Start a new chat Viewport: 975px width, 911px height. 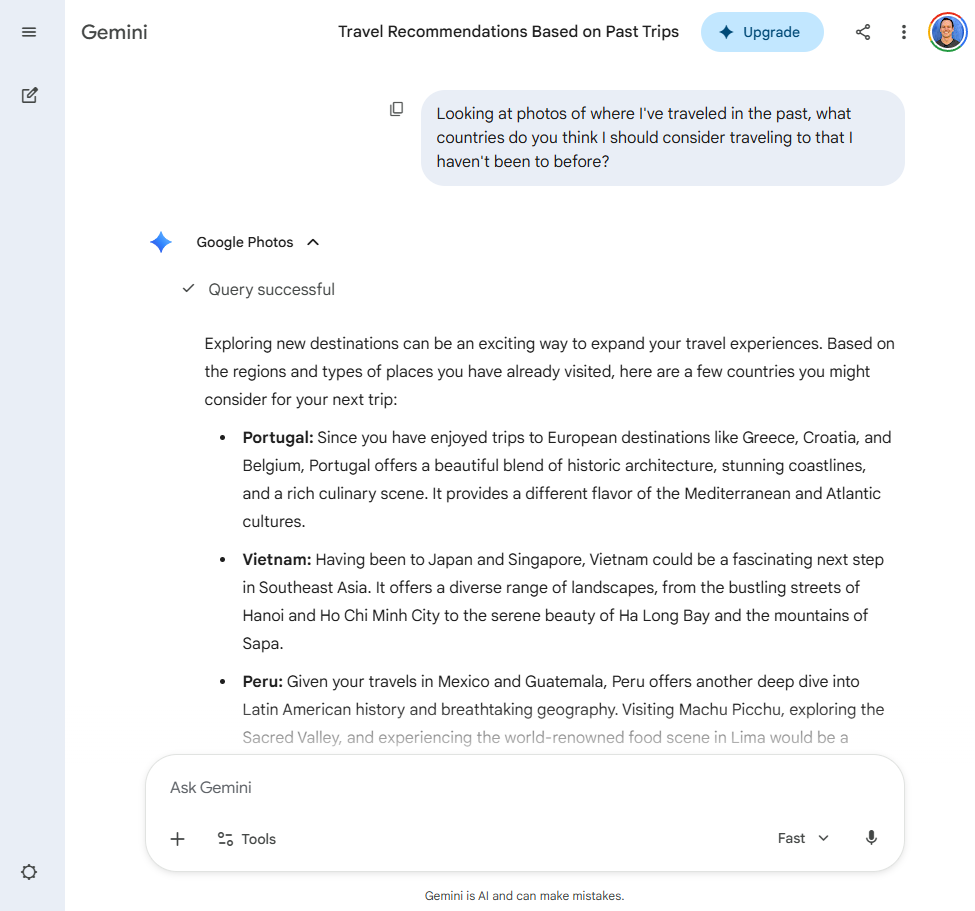coord(29,95)
